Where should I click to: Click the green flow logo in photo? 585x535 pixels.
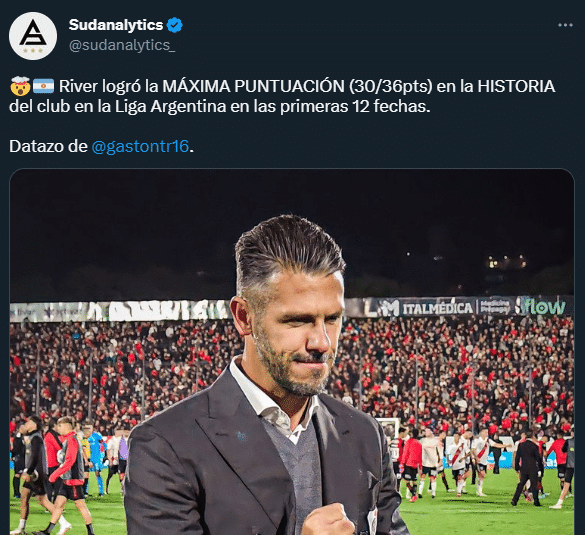coord(542,306)
